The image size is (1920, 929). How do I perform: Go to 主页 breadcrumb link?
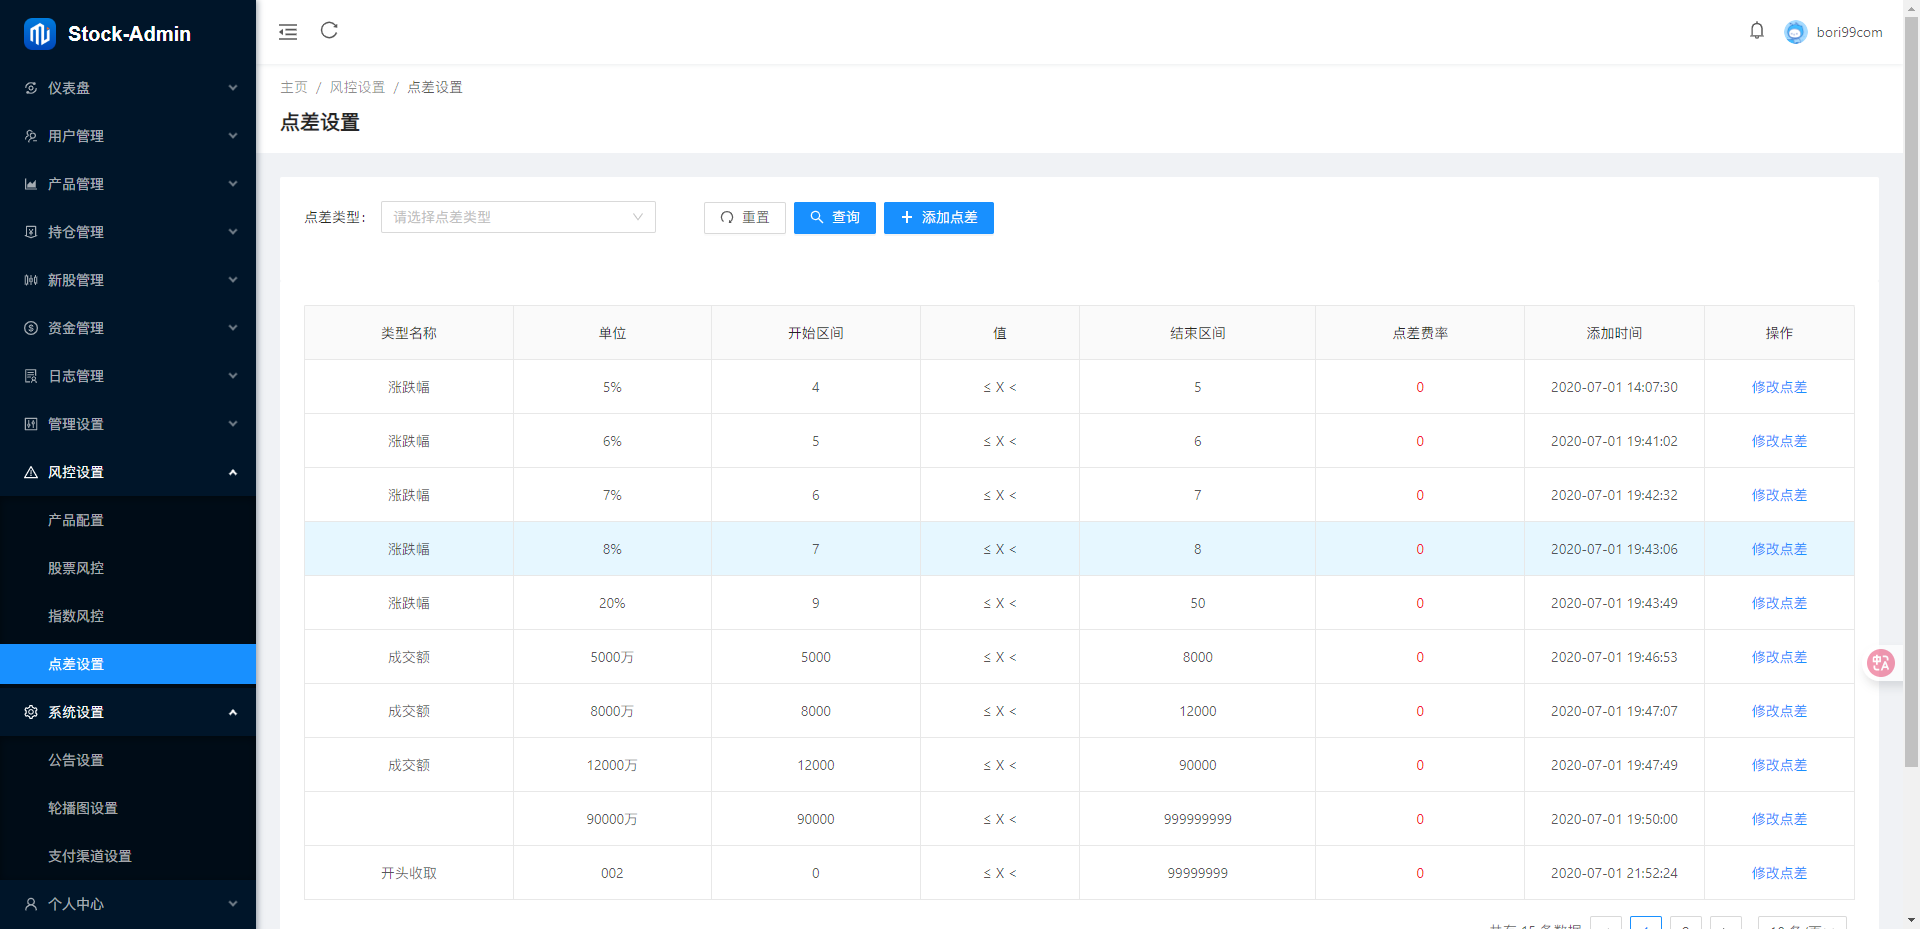click(x=294, y=87)
